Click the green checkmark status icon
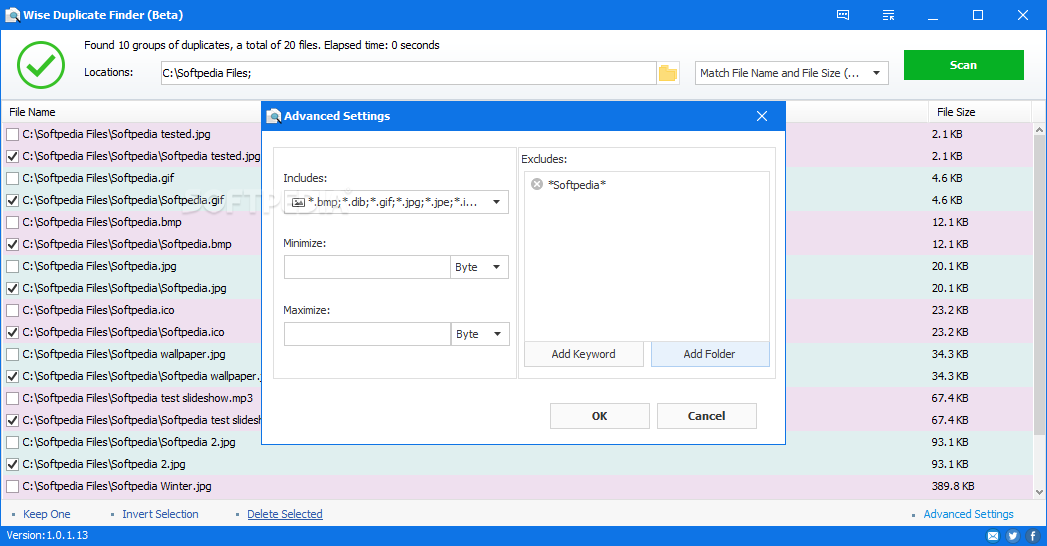The width and height of the screenshot is (1047, 546). click(x=41, y=65)
